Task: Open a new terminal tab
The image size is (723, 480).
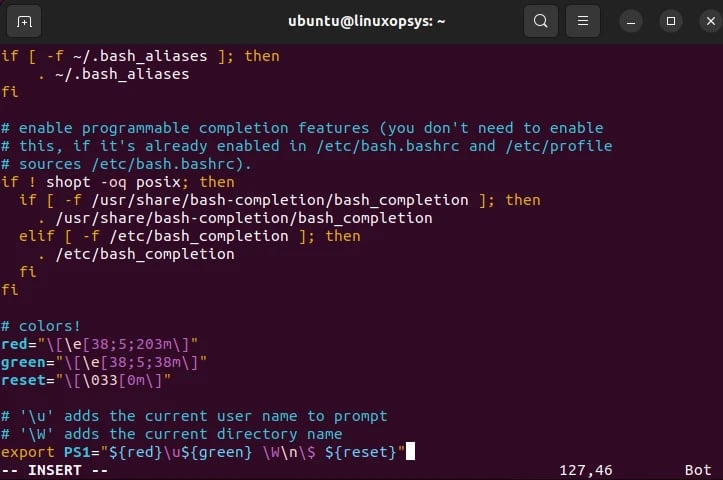Action: (x=24, y=21)
